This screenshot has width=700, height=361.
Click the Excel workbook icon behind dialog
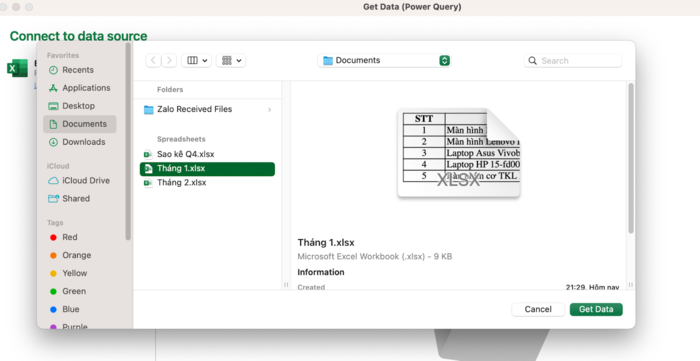click(17, 68)
